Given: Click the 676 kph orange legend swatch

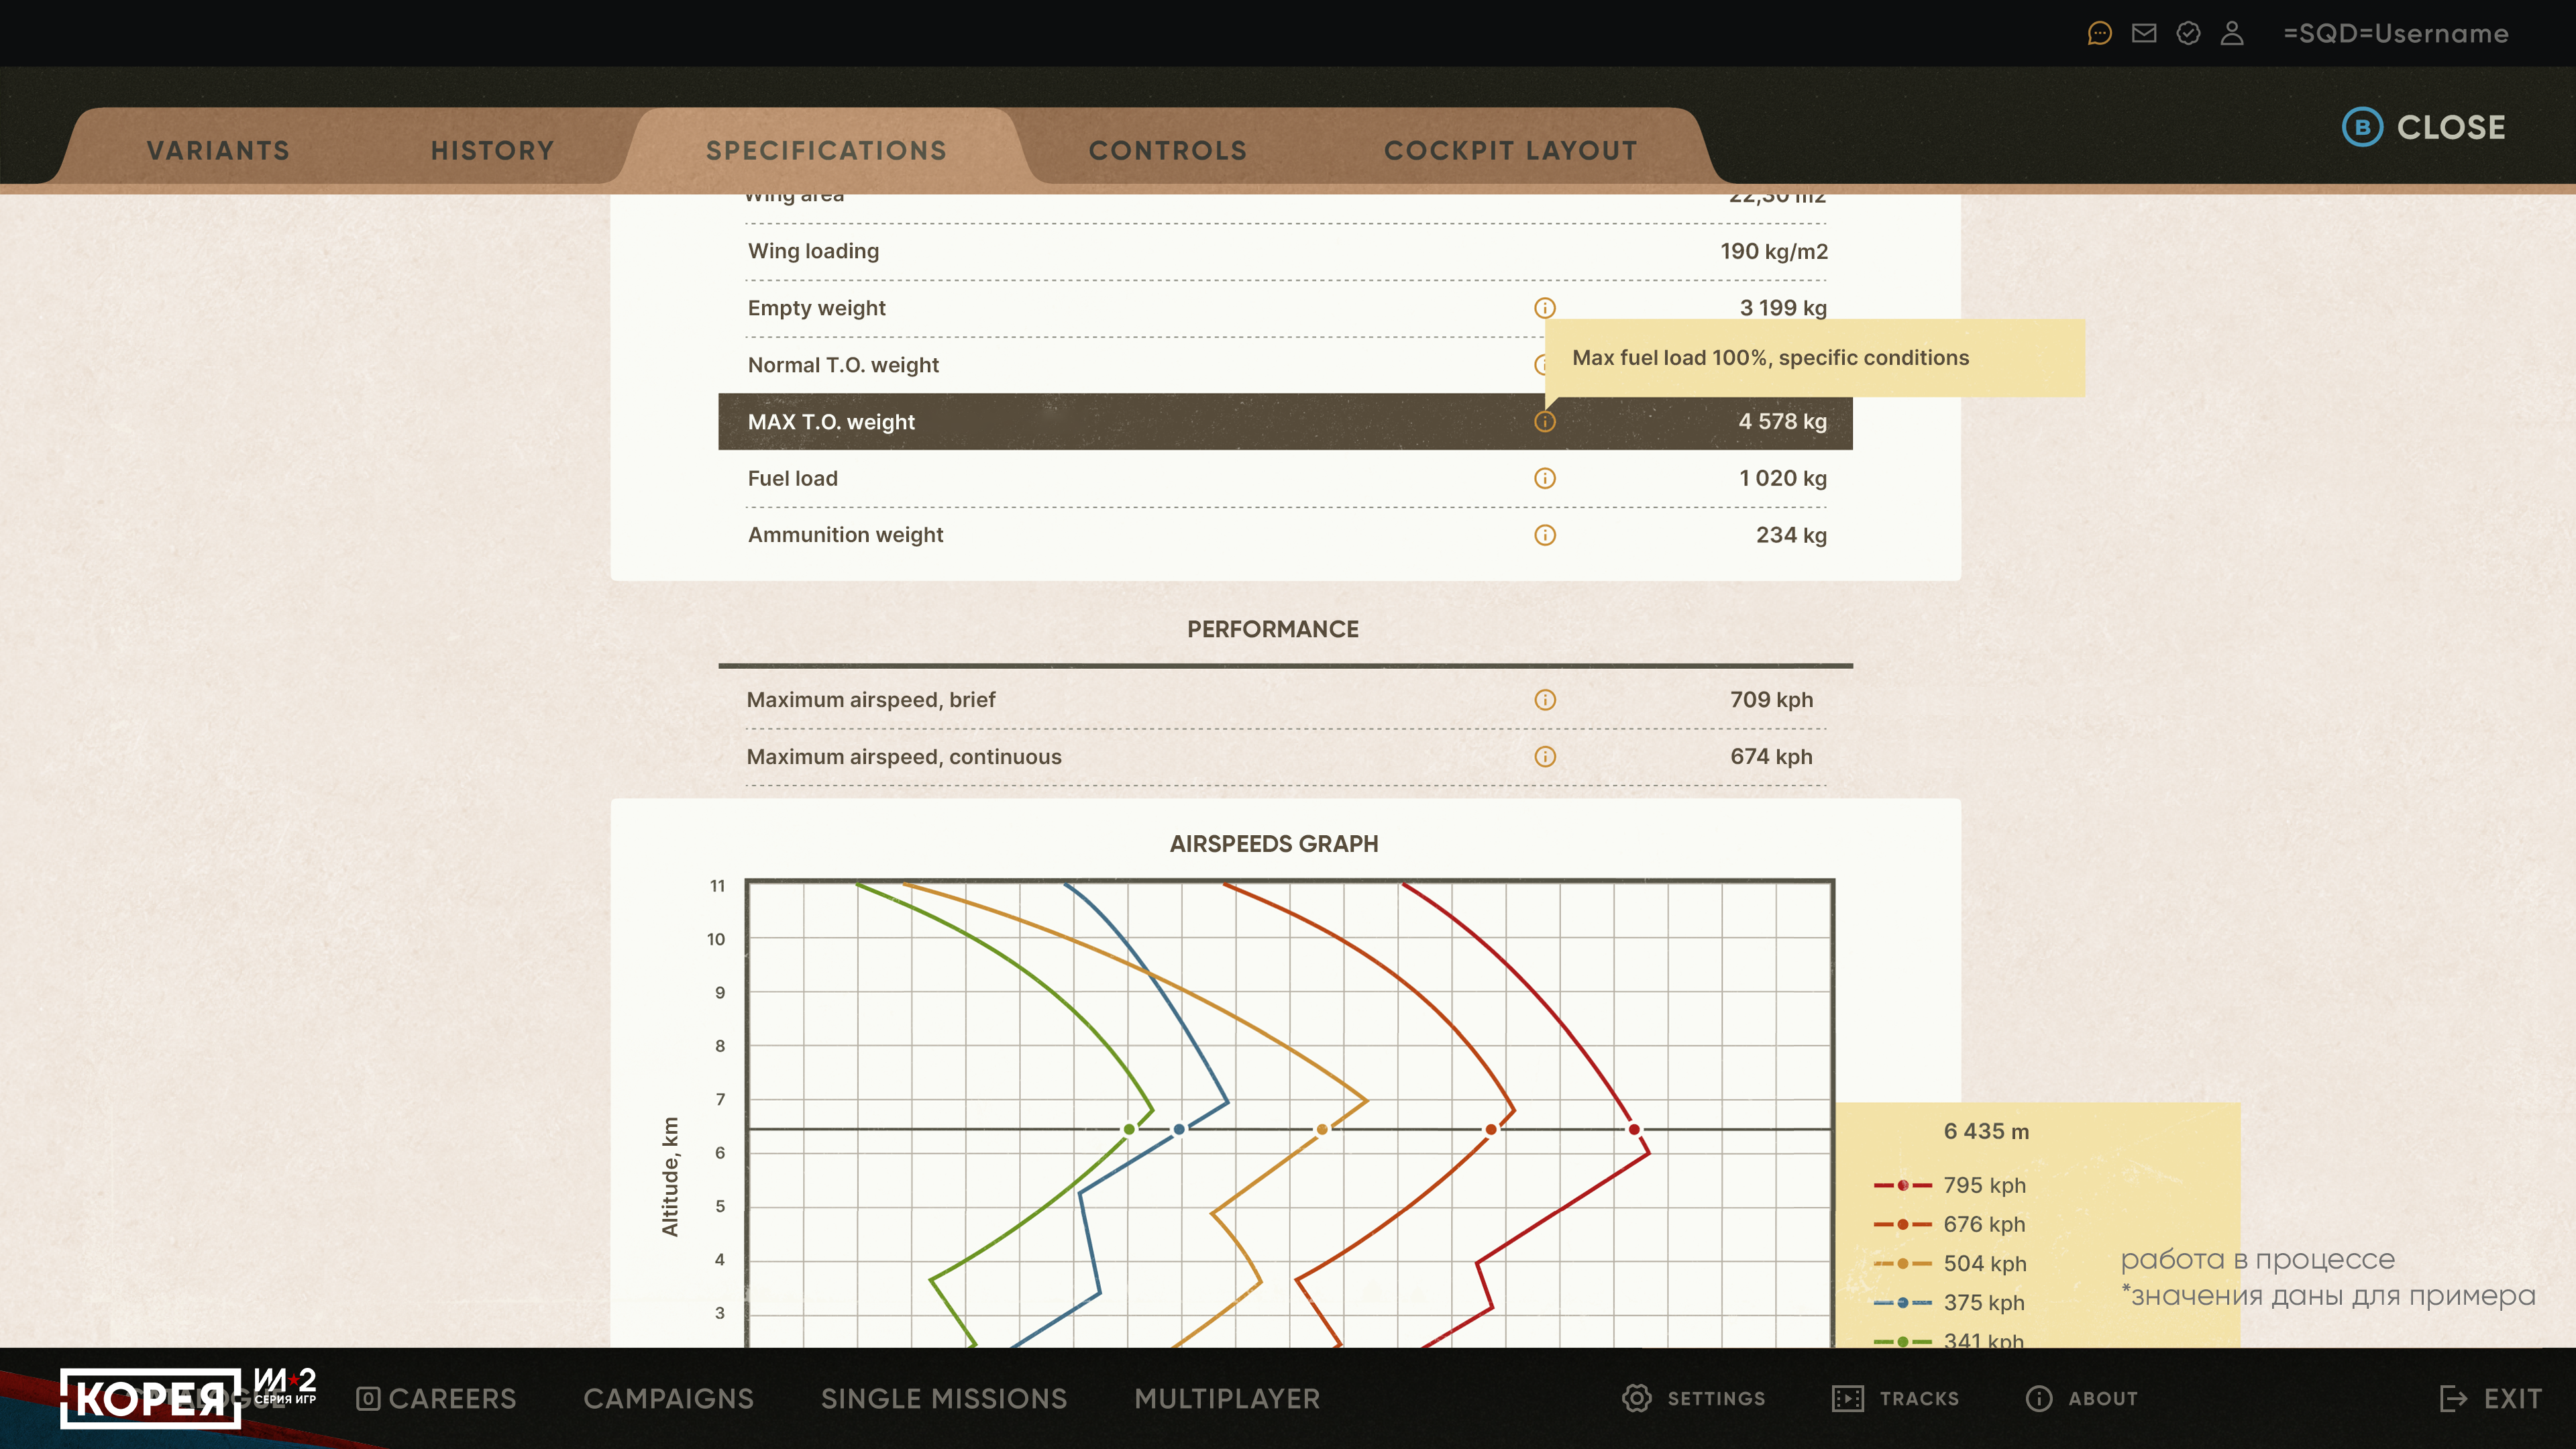Looking at the screenshot, I should pyautogui.click(x=1902, y=1224).
